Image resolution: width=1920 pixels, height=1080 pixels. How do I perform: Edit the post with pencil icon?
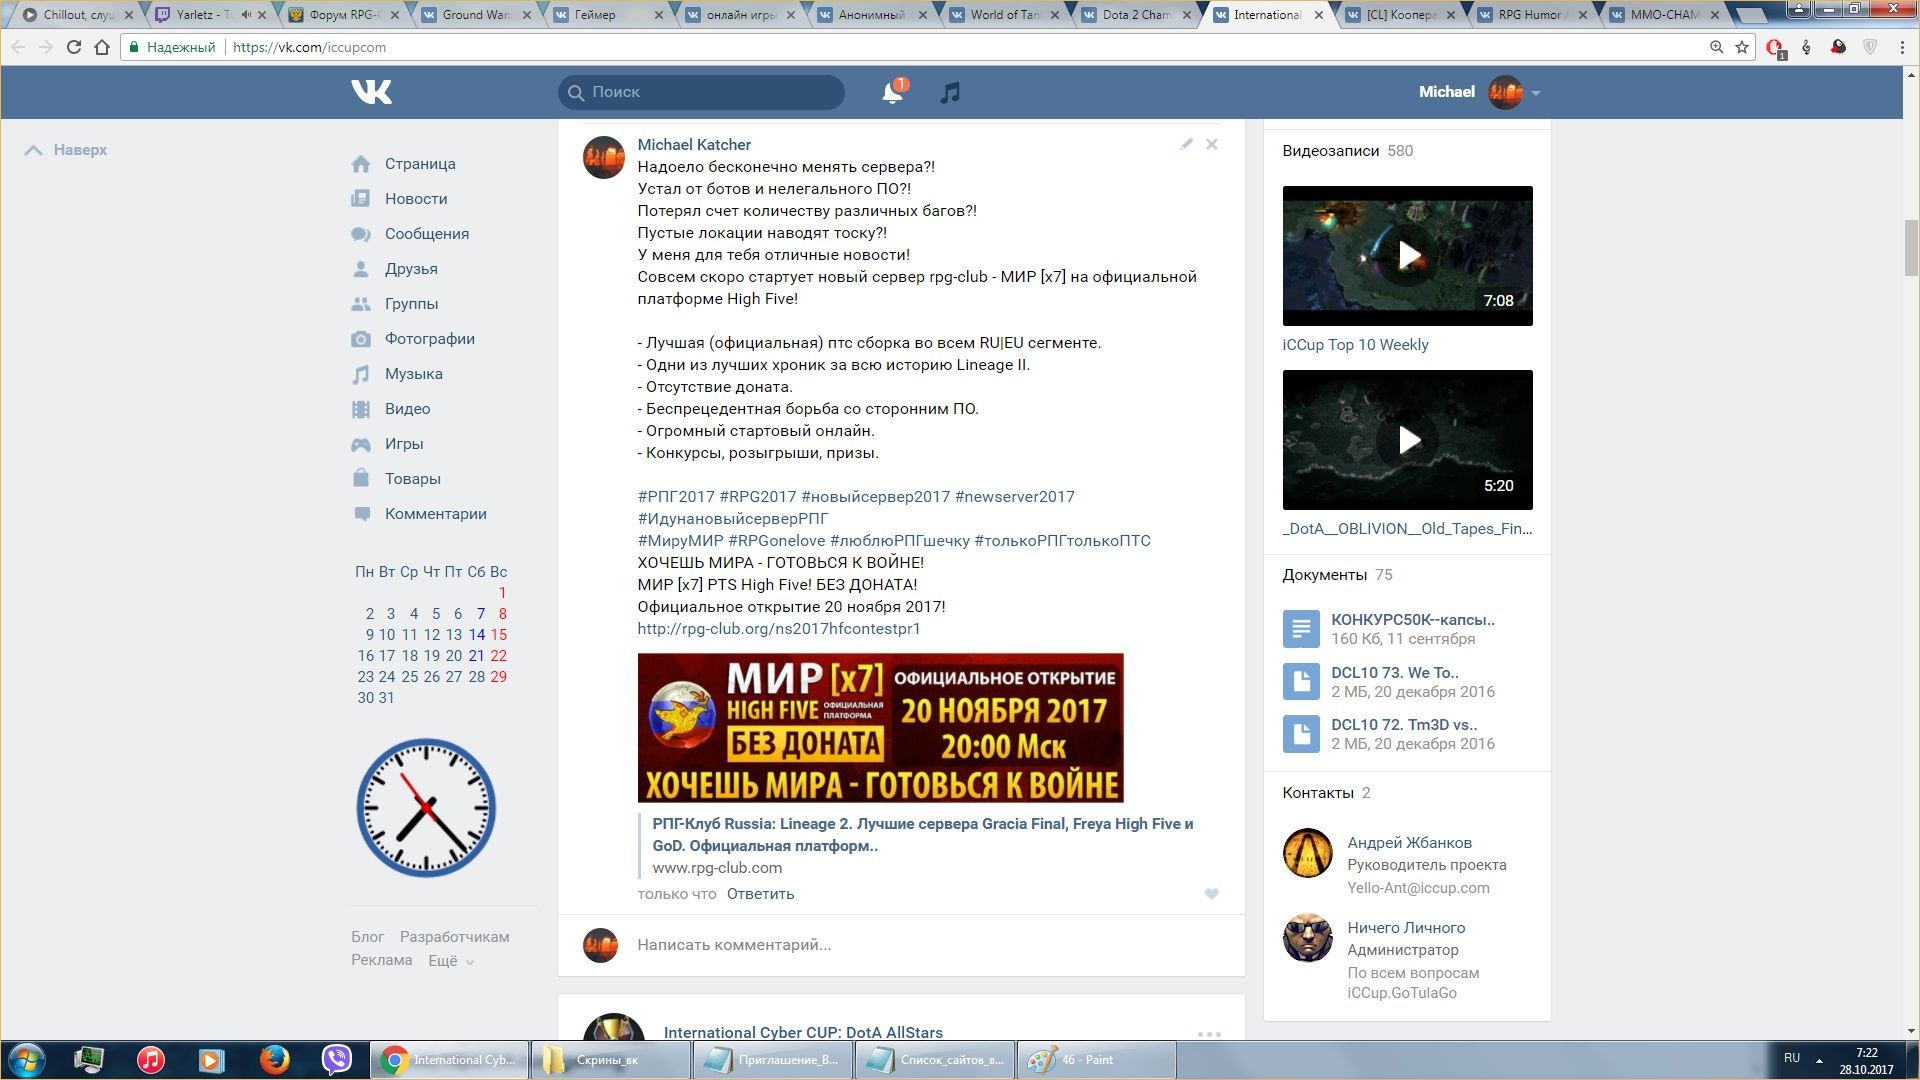(x=1186, y=144)
